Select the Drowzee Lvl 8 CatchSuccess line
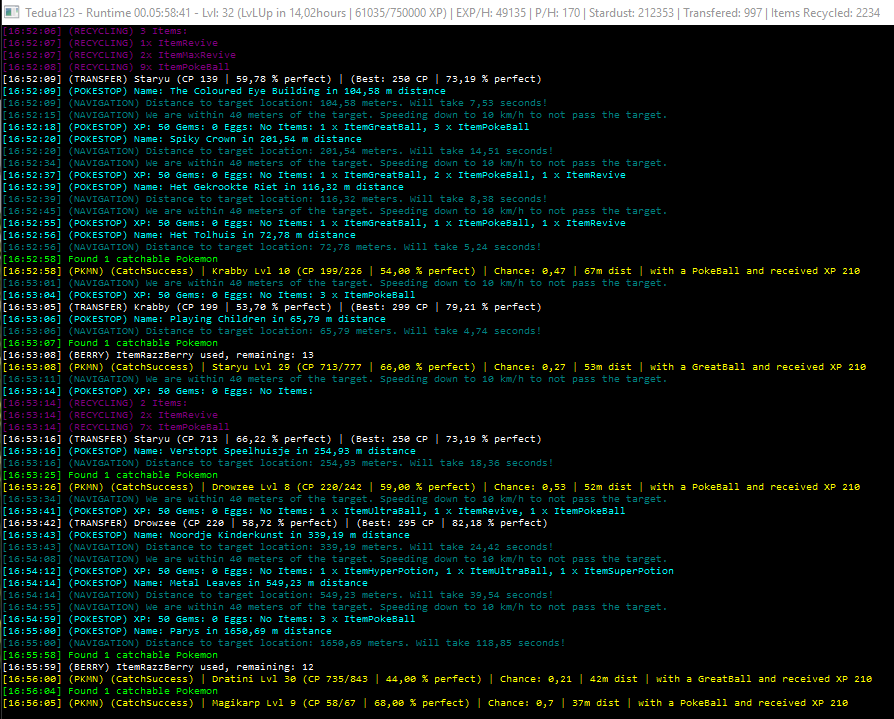Image resolution: width=894 pixels, height=719 pixels. 431,487
